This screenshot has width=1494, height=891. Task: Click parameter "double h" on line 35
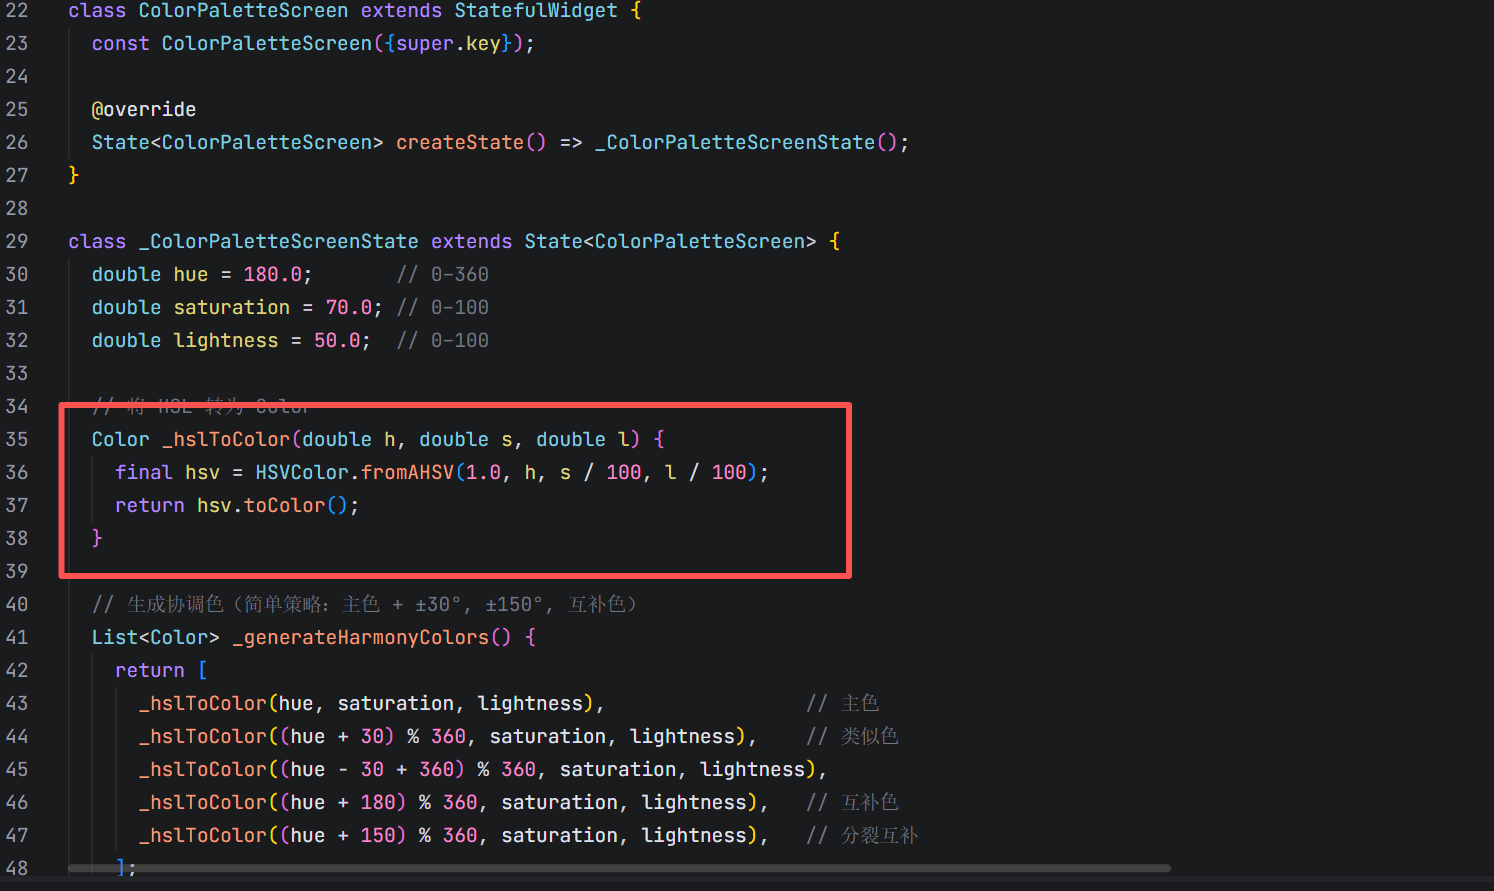(x=349, y=439)
